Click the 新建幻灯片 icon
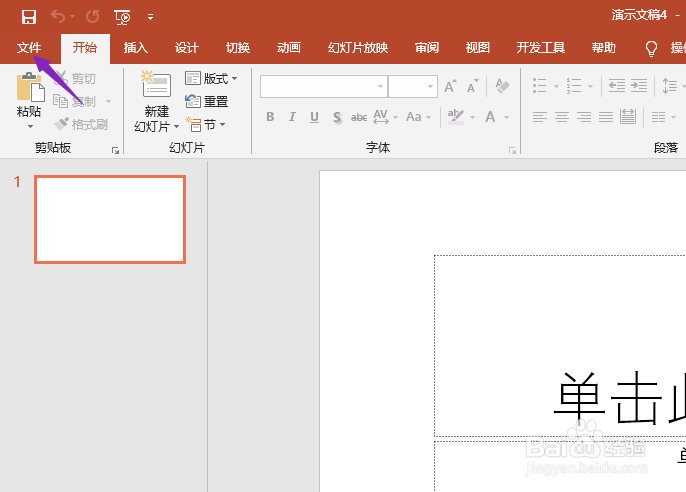Image resolution: width=686 pixels, height=492 pixels. [156, 84]
